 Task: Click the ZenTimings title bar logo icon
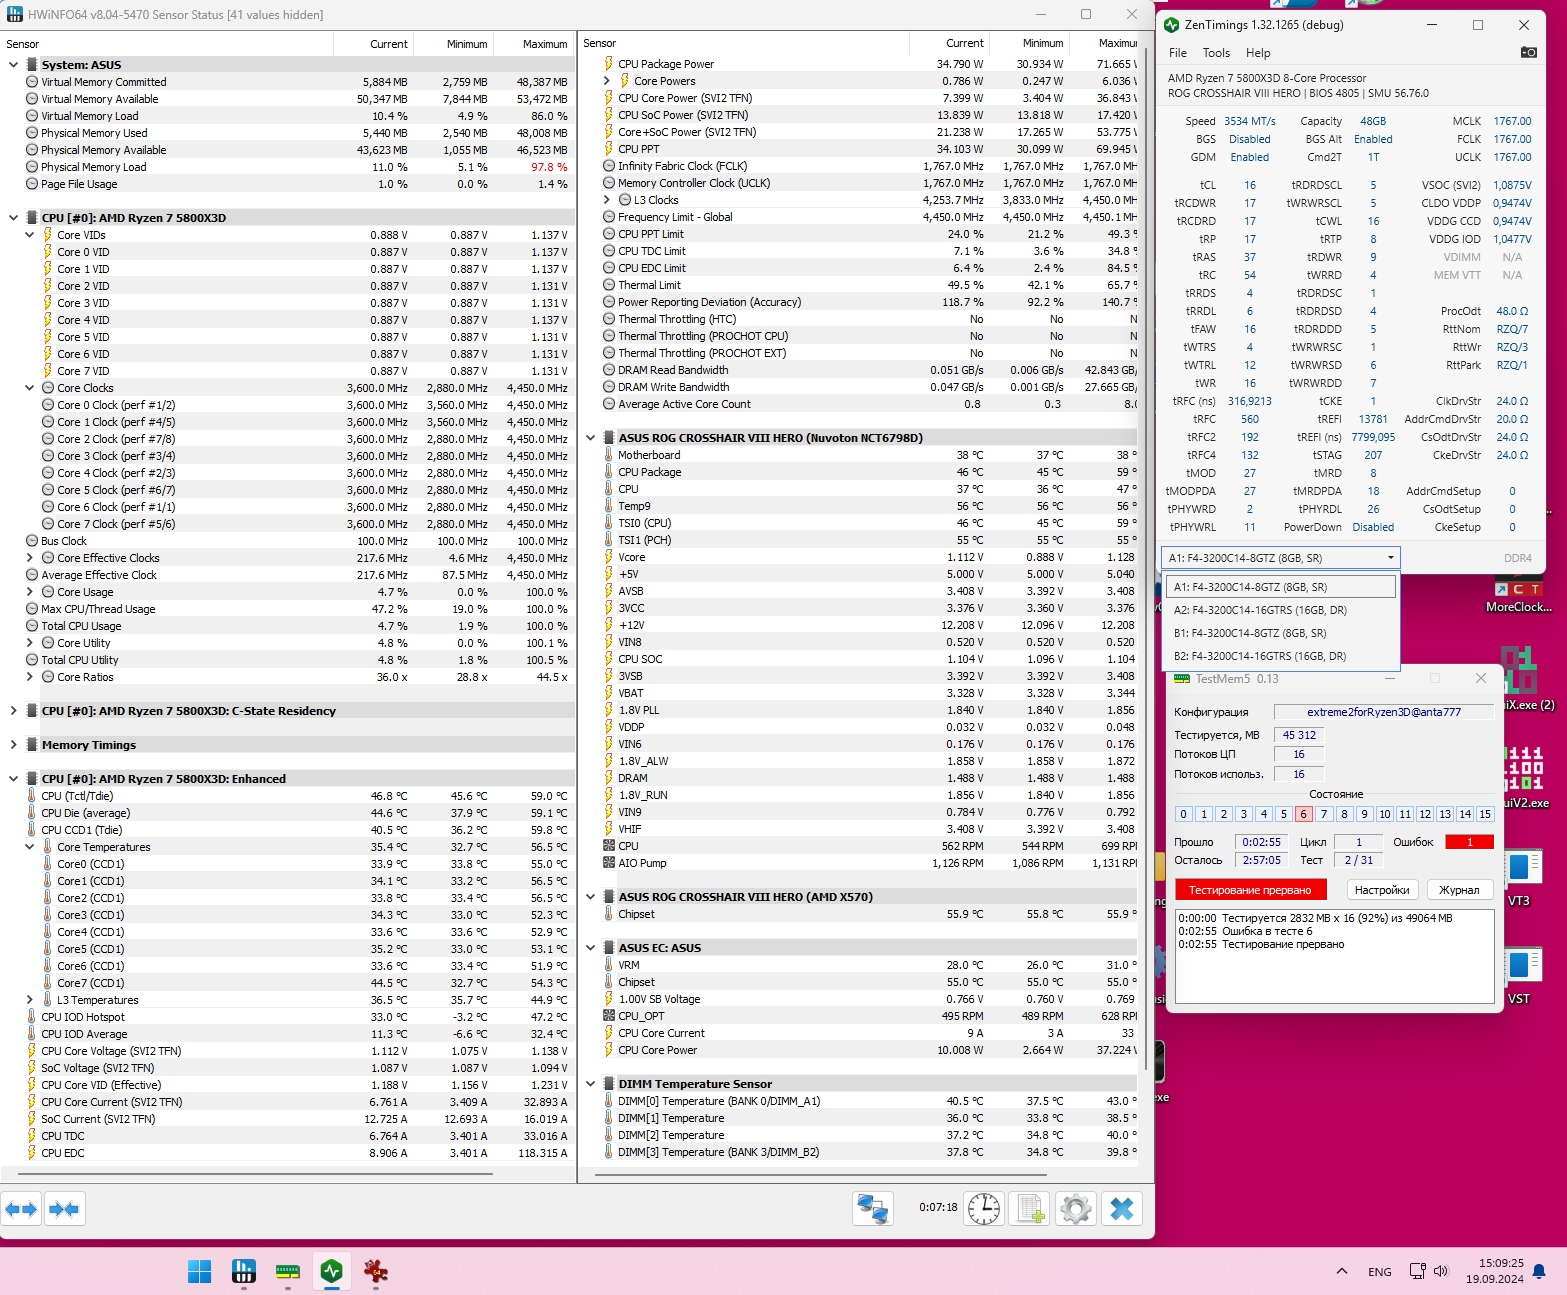pos(1171,25)
